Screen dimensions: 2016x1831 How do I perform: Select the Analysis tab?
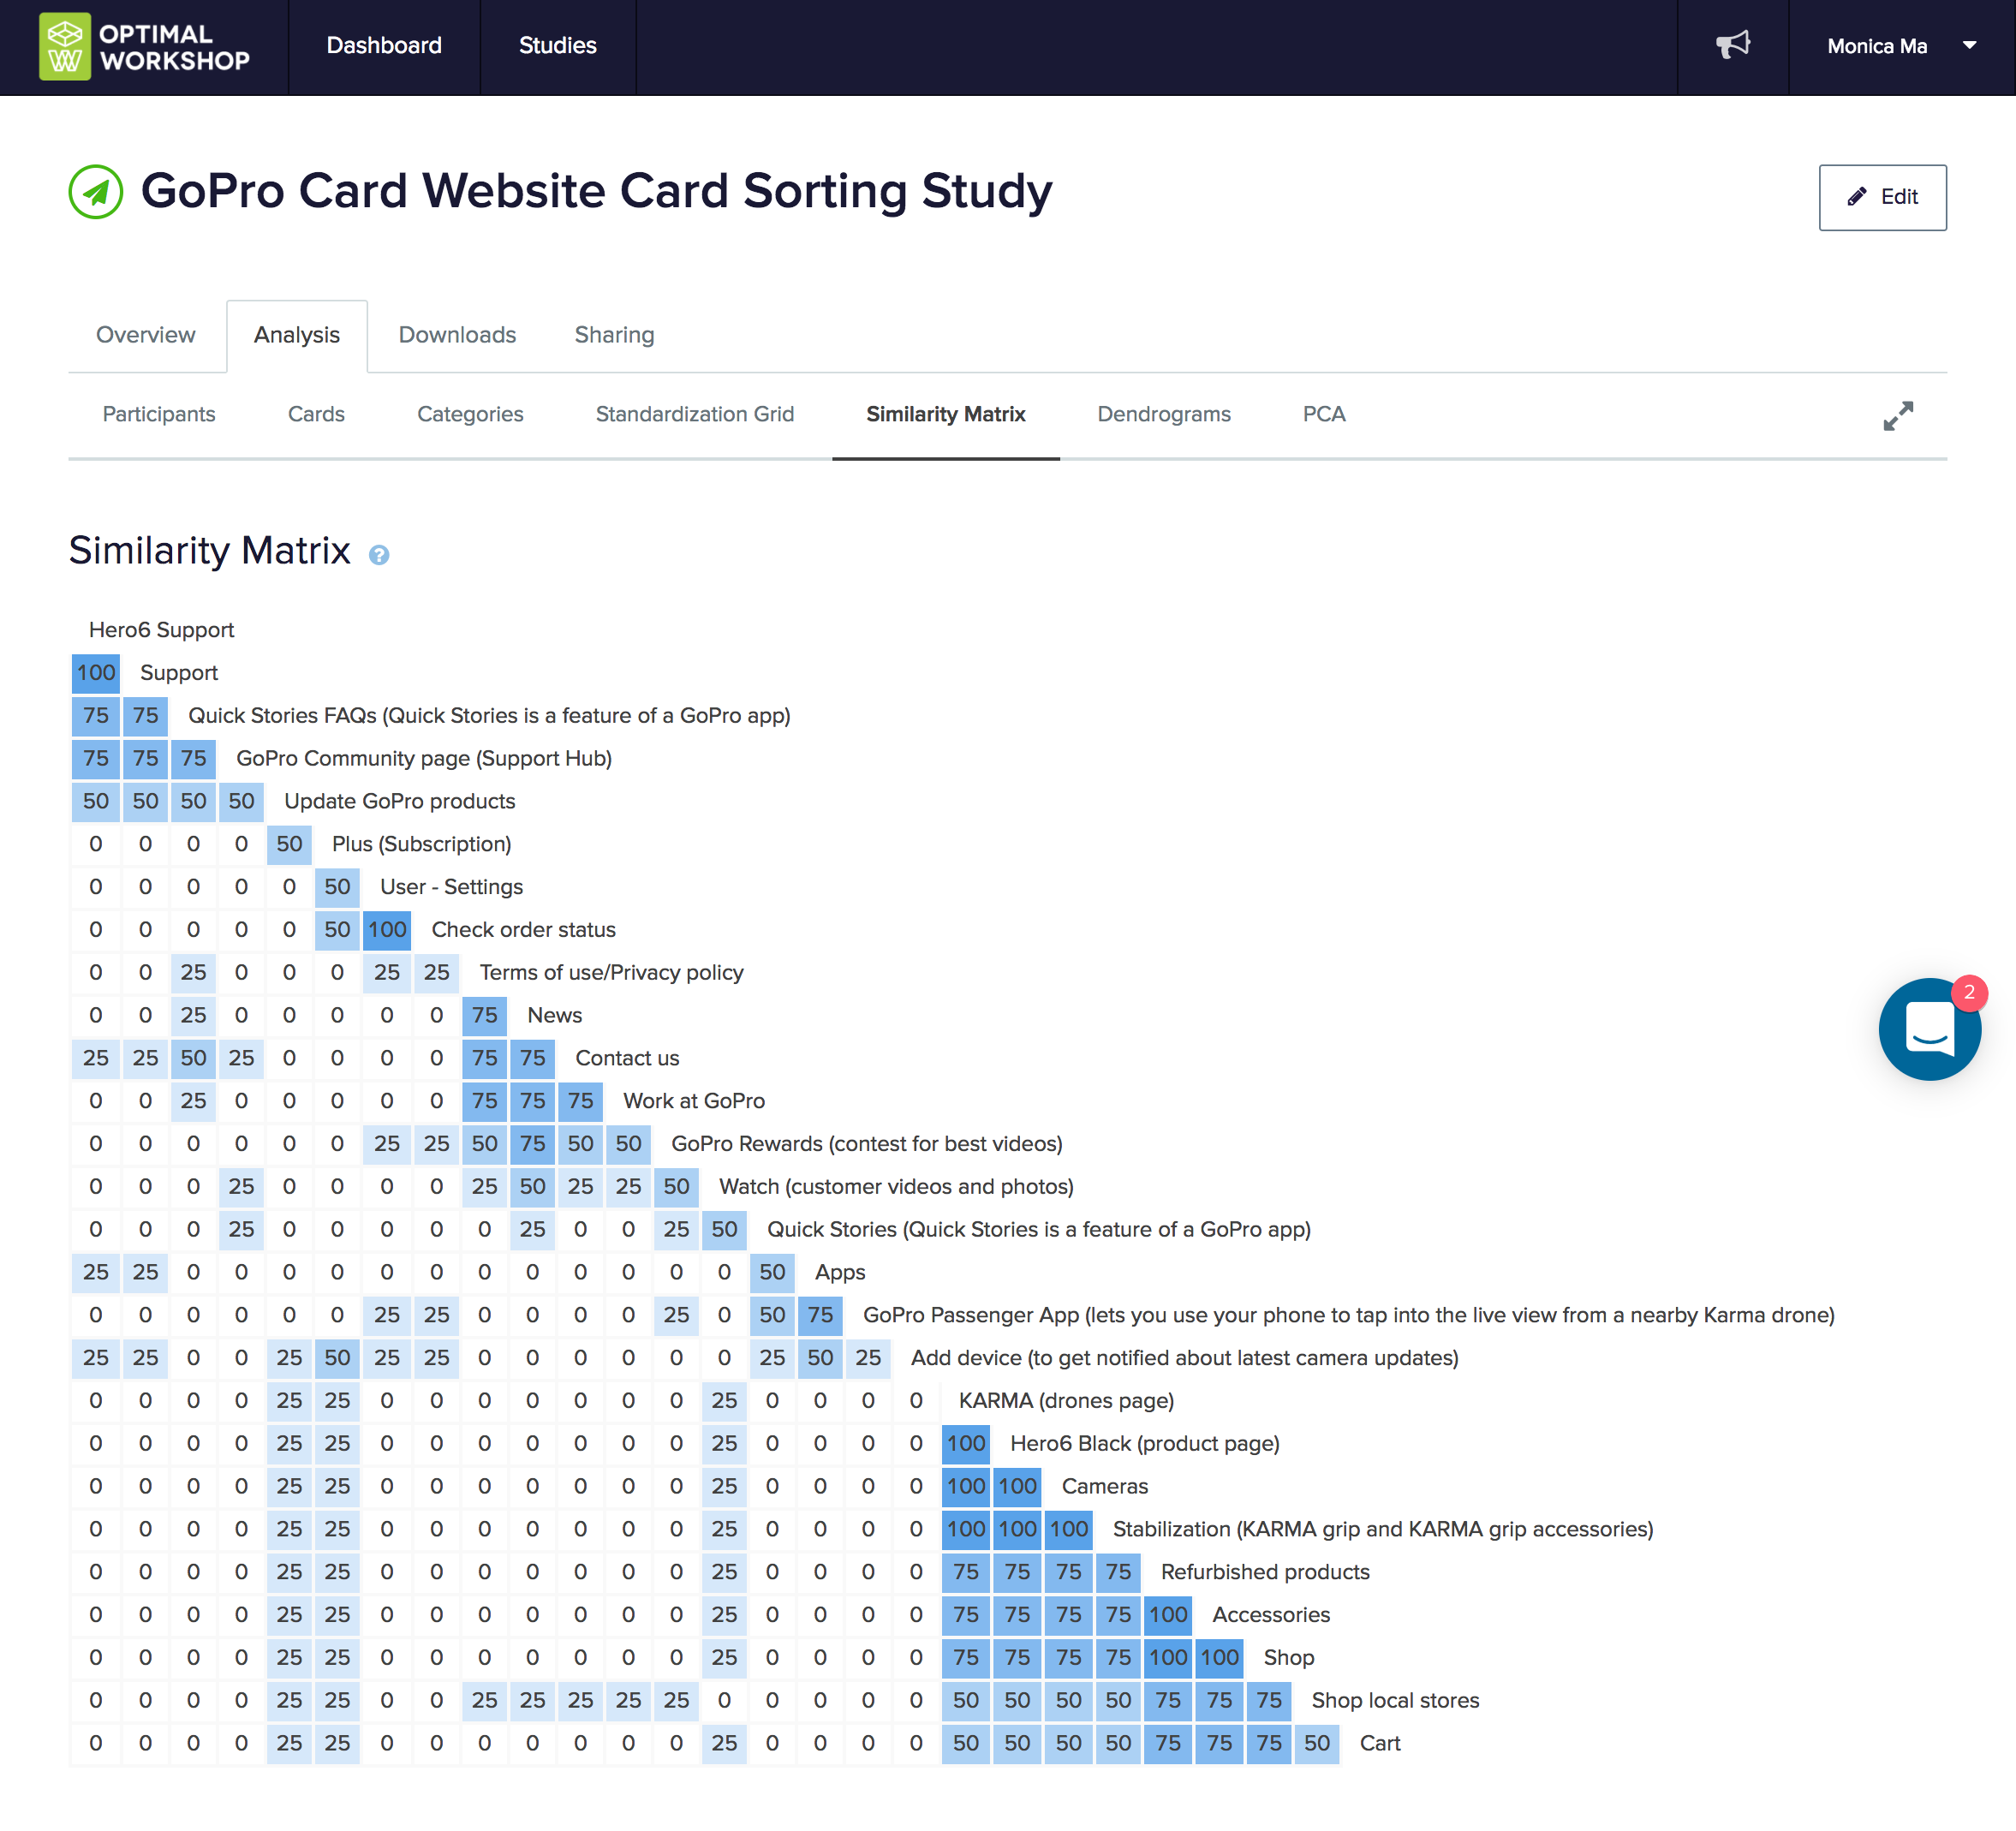tap(297, 336)
